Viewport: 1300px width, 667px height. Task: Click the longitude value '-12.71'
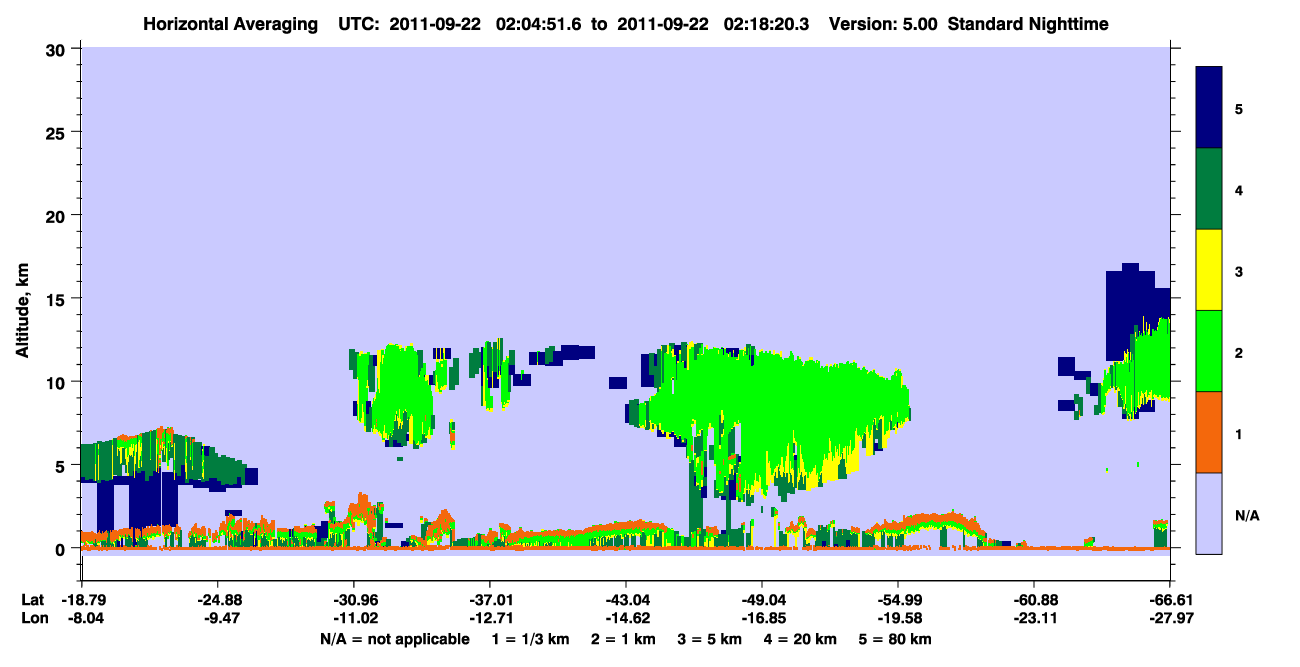(489, 618)
